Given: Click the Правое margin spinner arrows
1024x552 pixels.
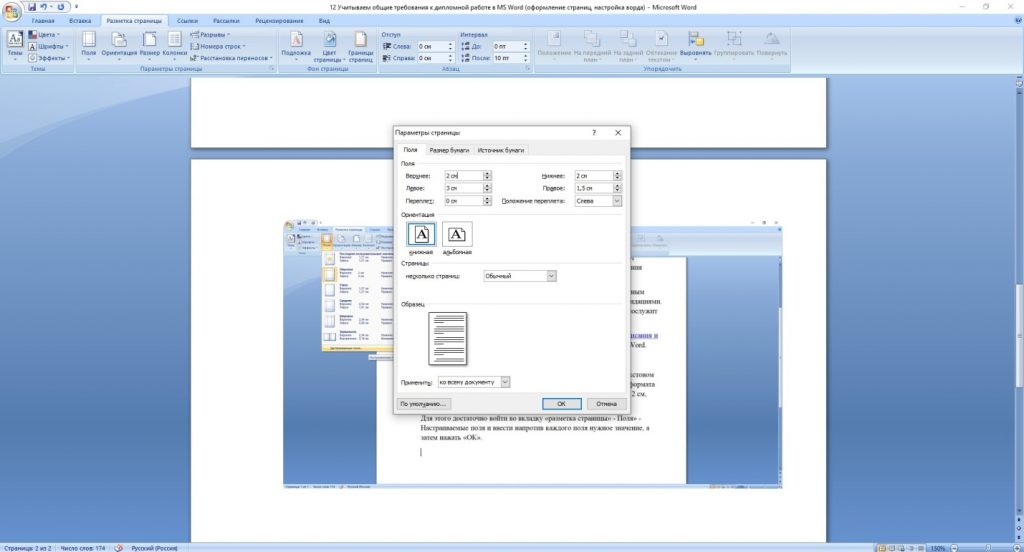Looking at the screenshot, I should coord(617,188).
